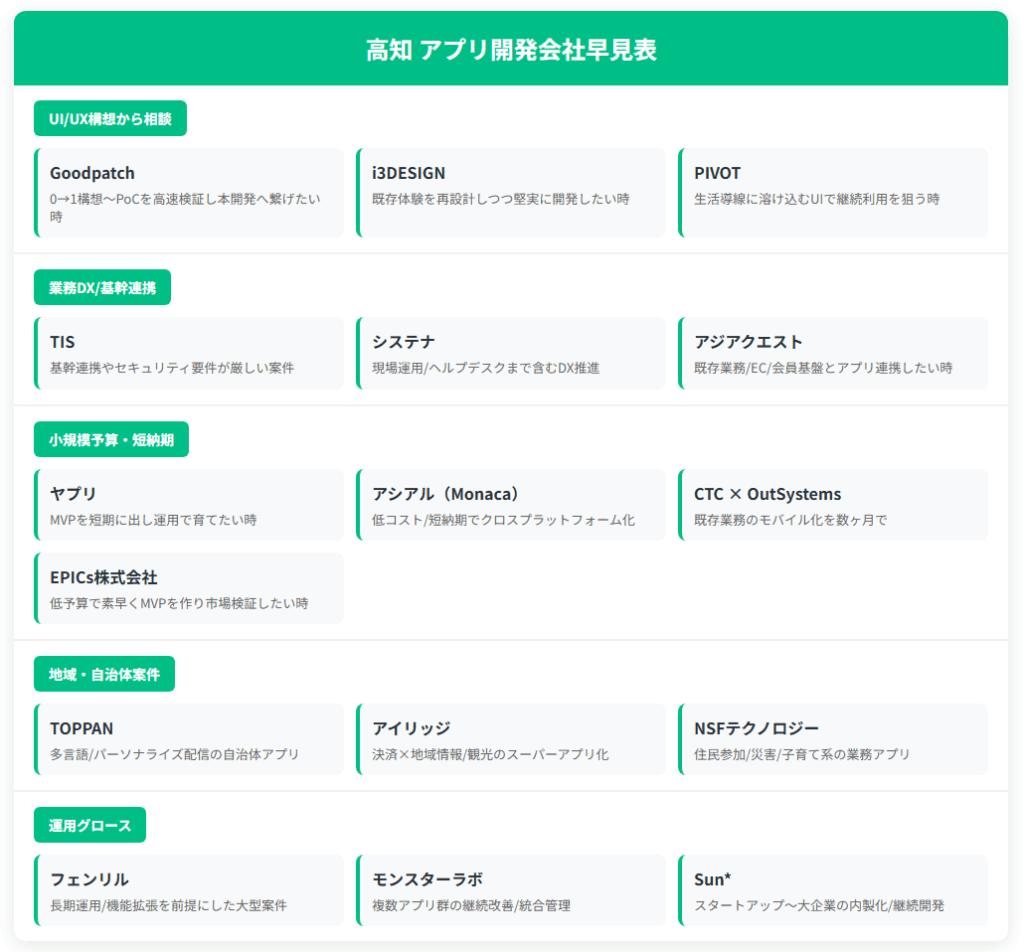The image size is (1024, 952).
Task: Open the i3DESIGN company card
Action: tap(511, 193)
